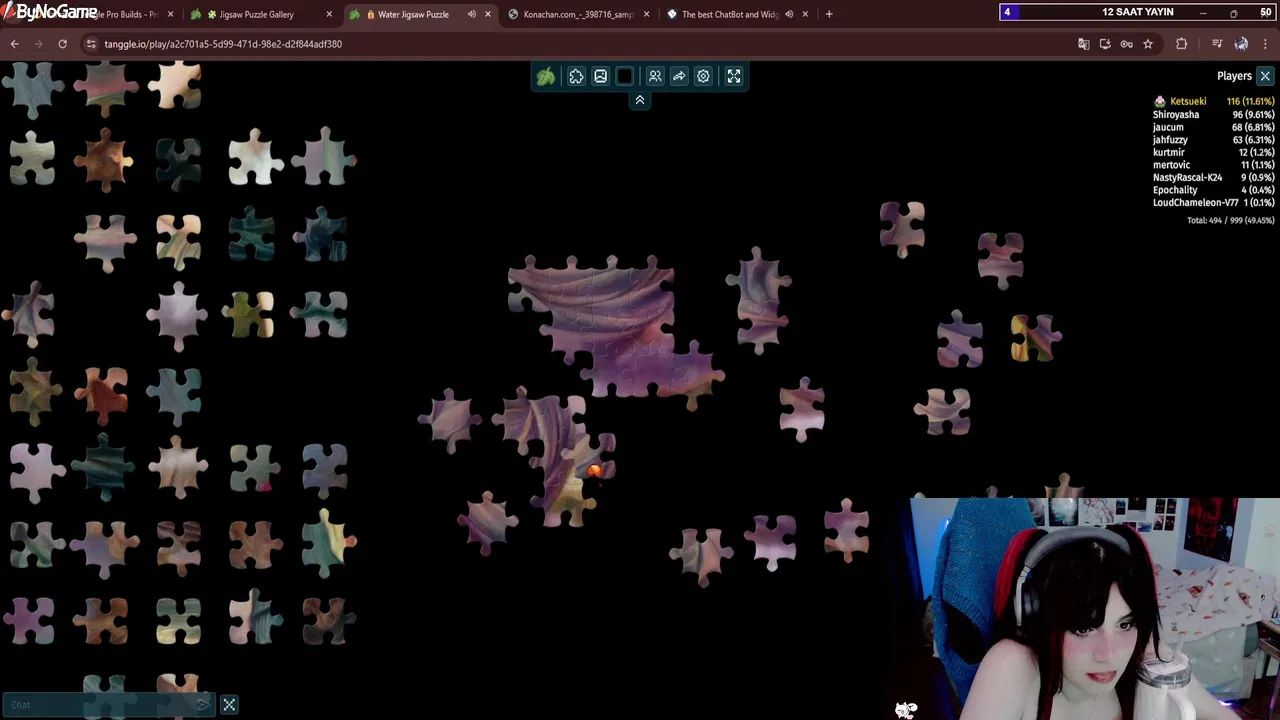Pick the bright green-yellow piece in tray

click(x=328, y=543)
